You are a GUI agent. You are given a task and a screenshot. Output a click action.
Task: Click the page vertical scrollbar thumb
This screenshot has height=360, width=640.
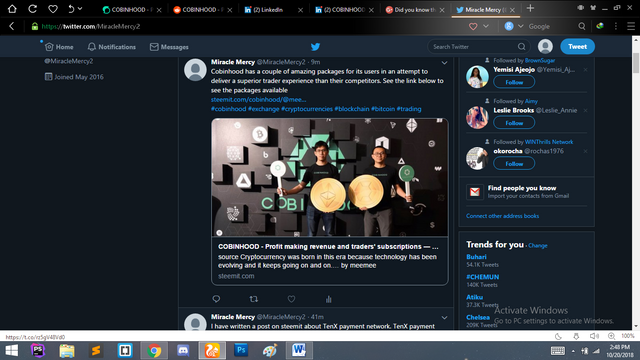pos(636,63)
